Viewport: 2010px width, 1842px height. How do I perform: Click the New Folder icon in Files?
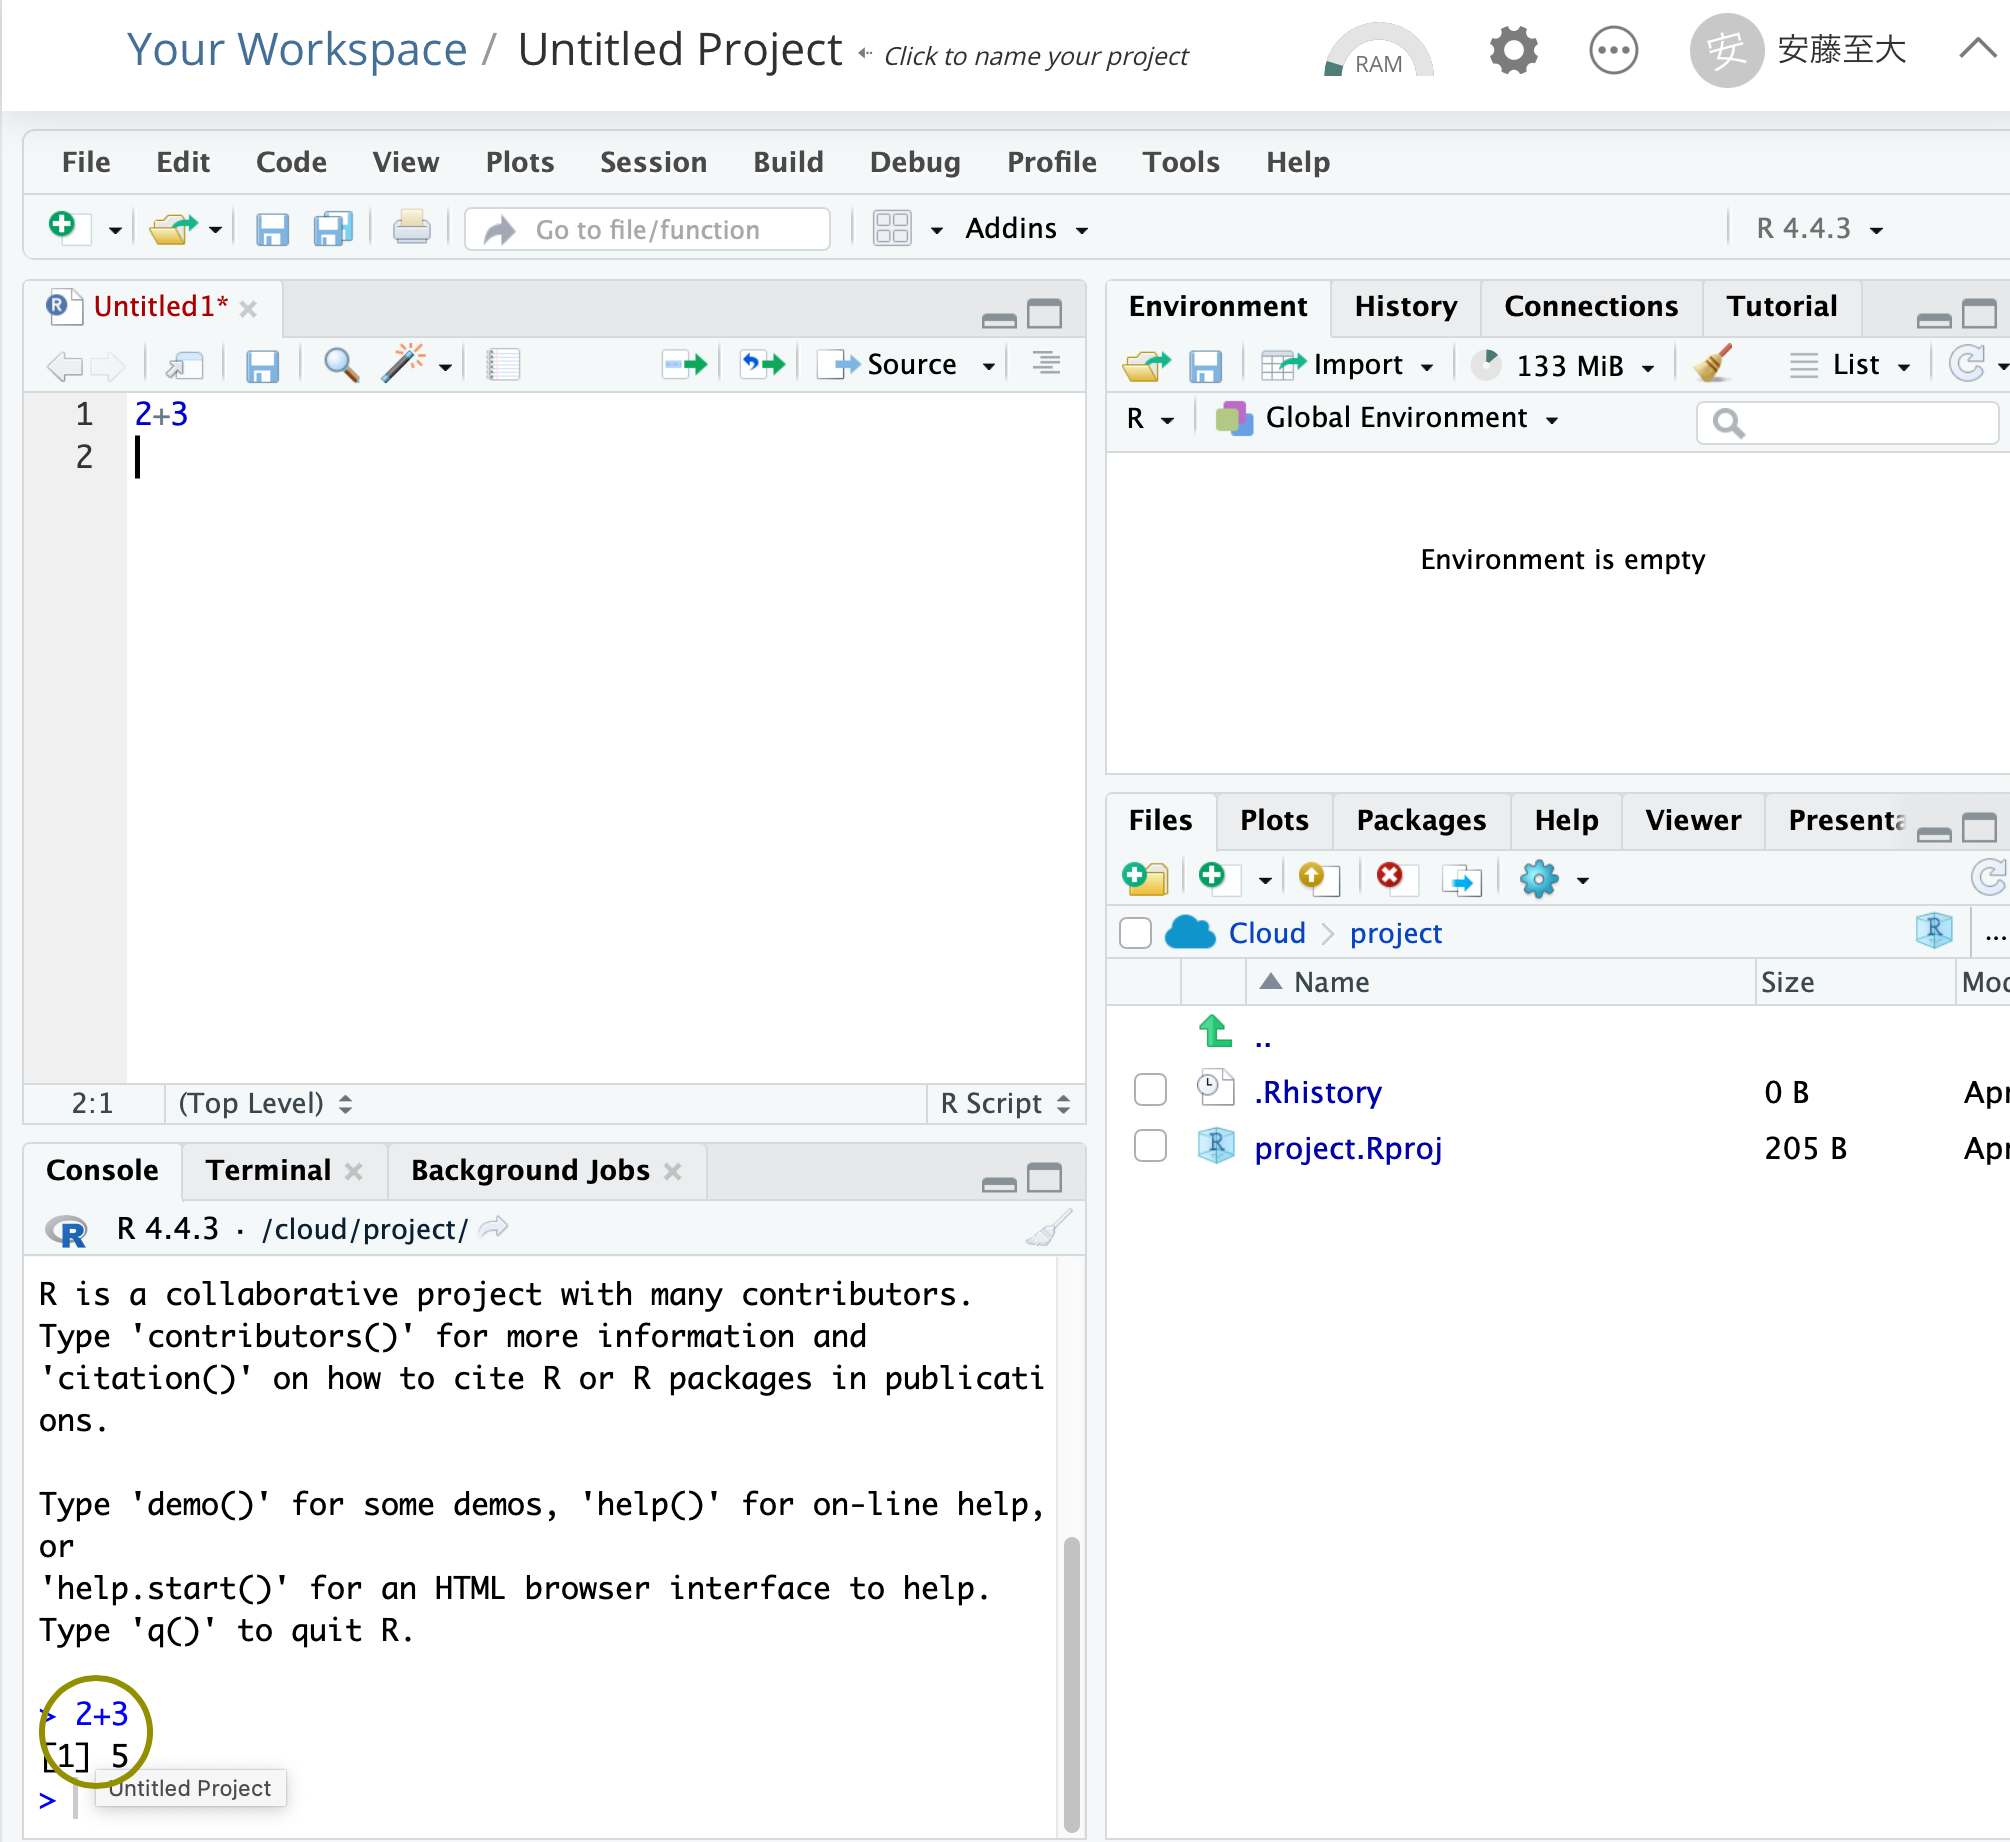(1145, 878)
